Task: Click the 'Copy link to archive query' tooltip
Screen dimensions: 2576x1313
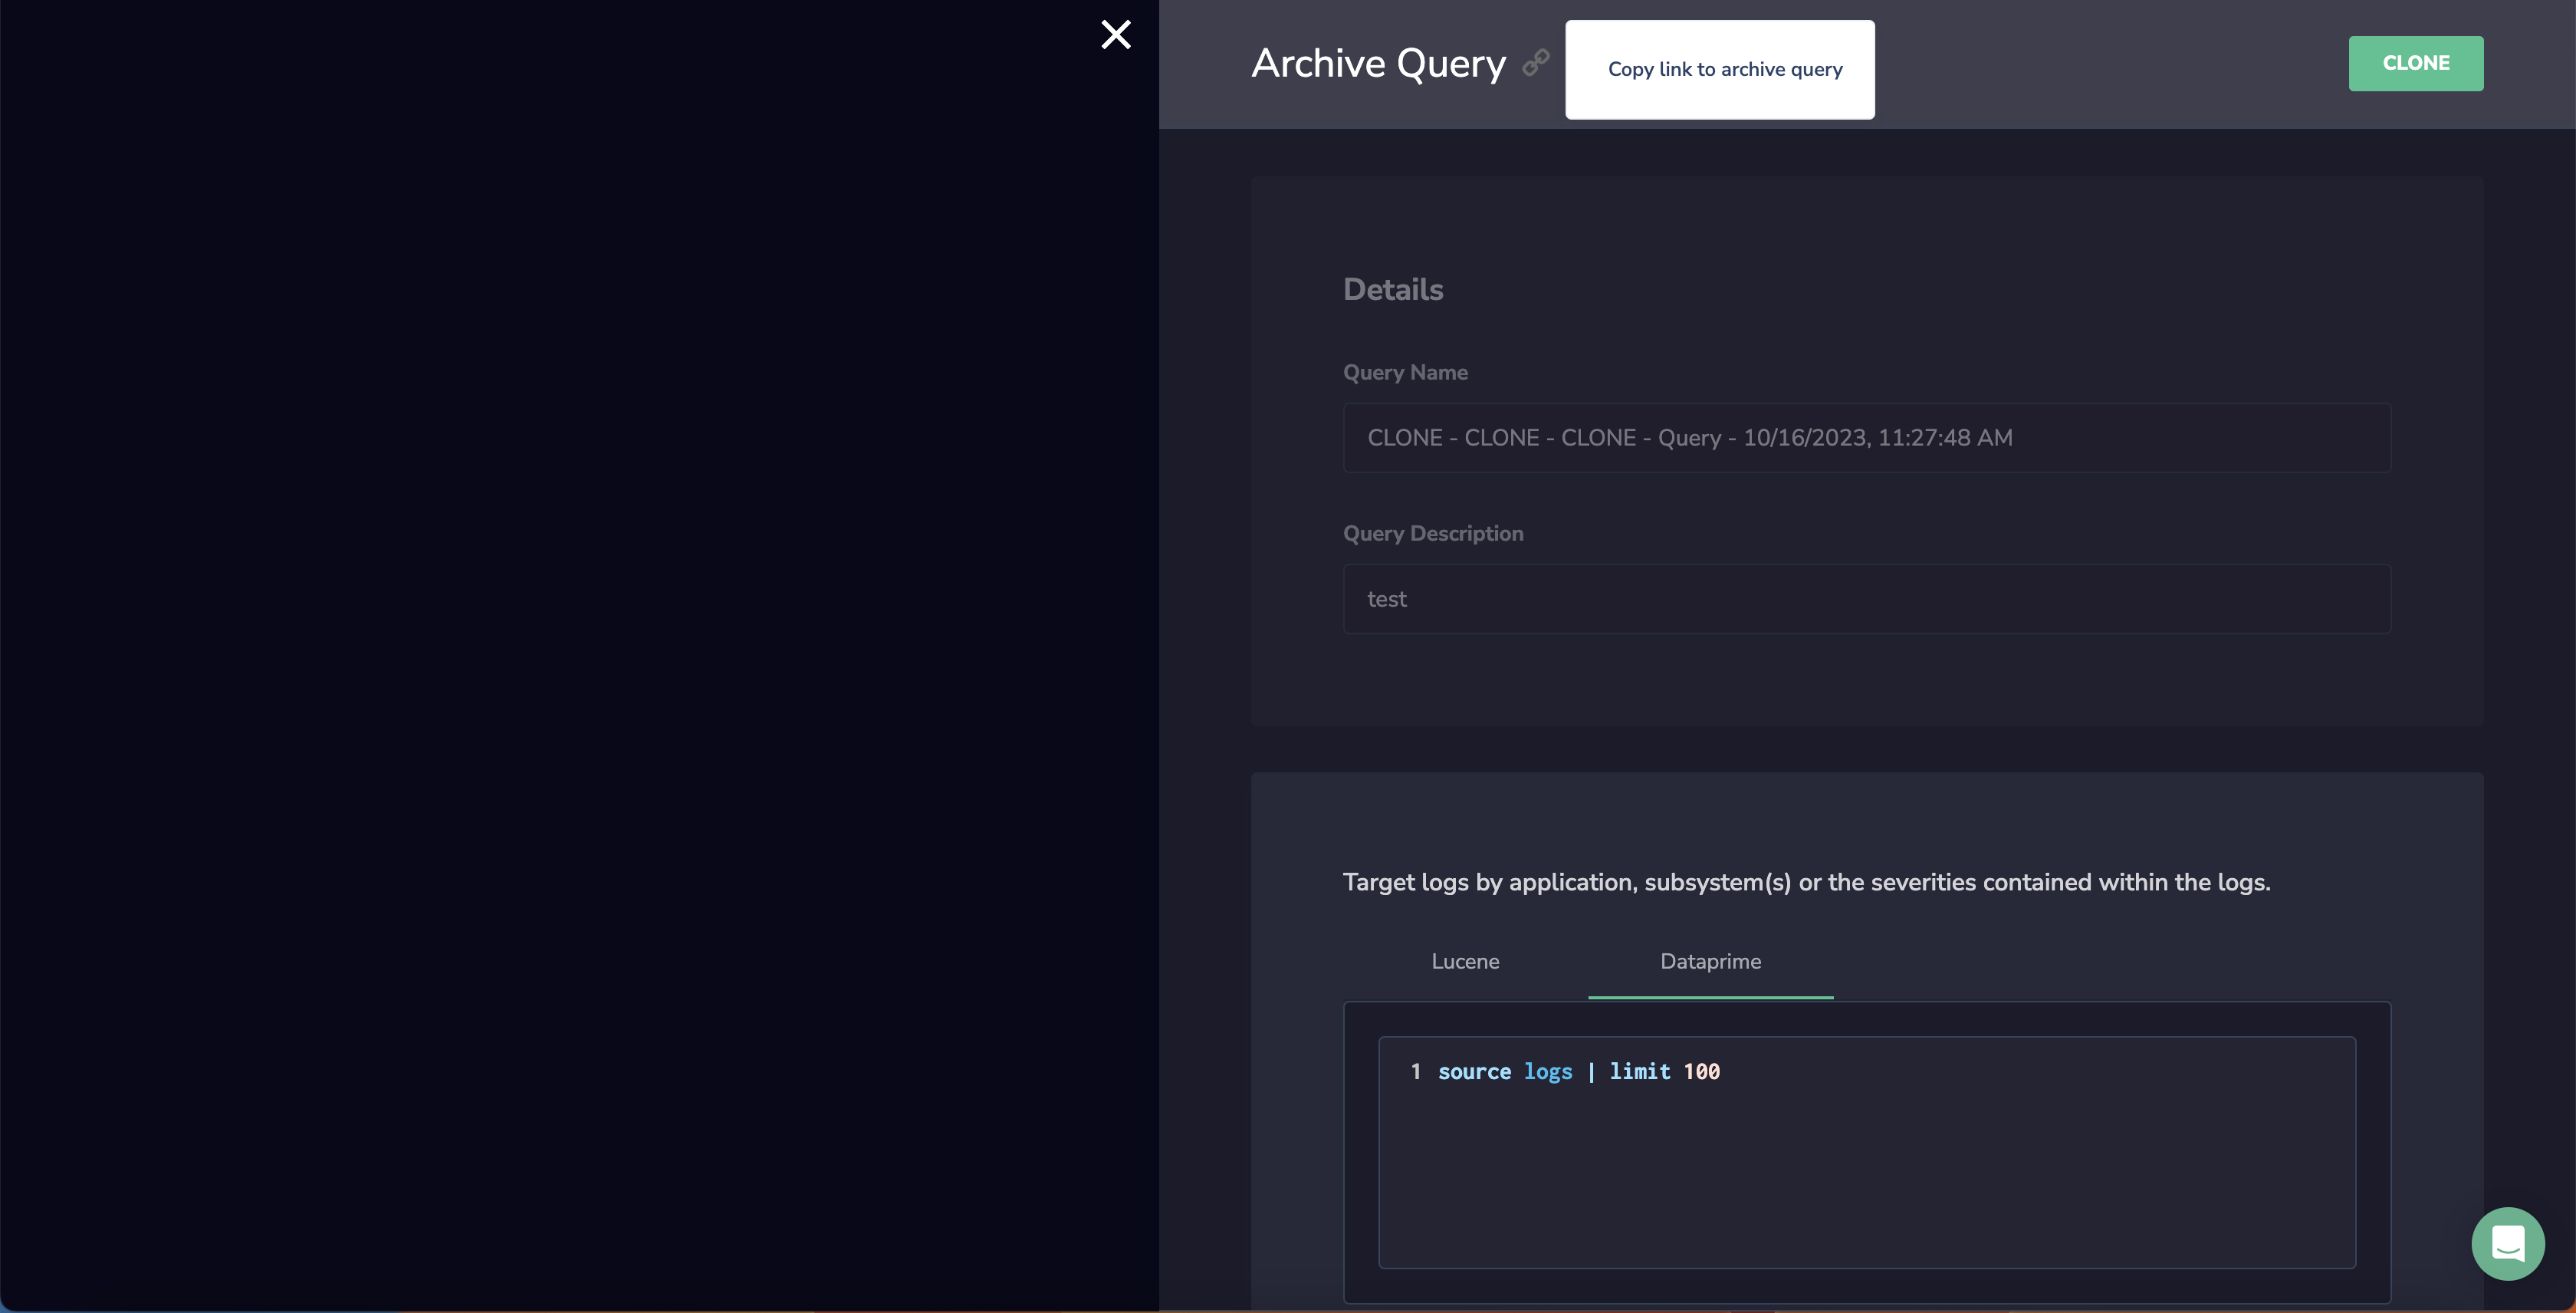Action: click(1719, 69)
